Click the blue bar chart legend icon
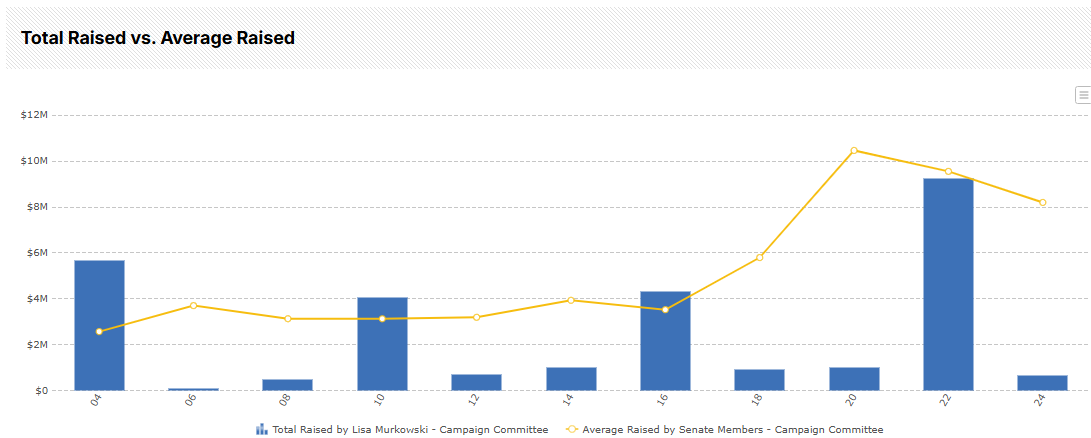Viewport: 1091px width, 438px height. [x=262, y=429]
